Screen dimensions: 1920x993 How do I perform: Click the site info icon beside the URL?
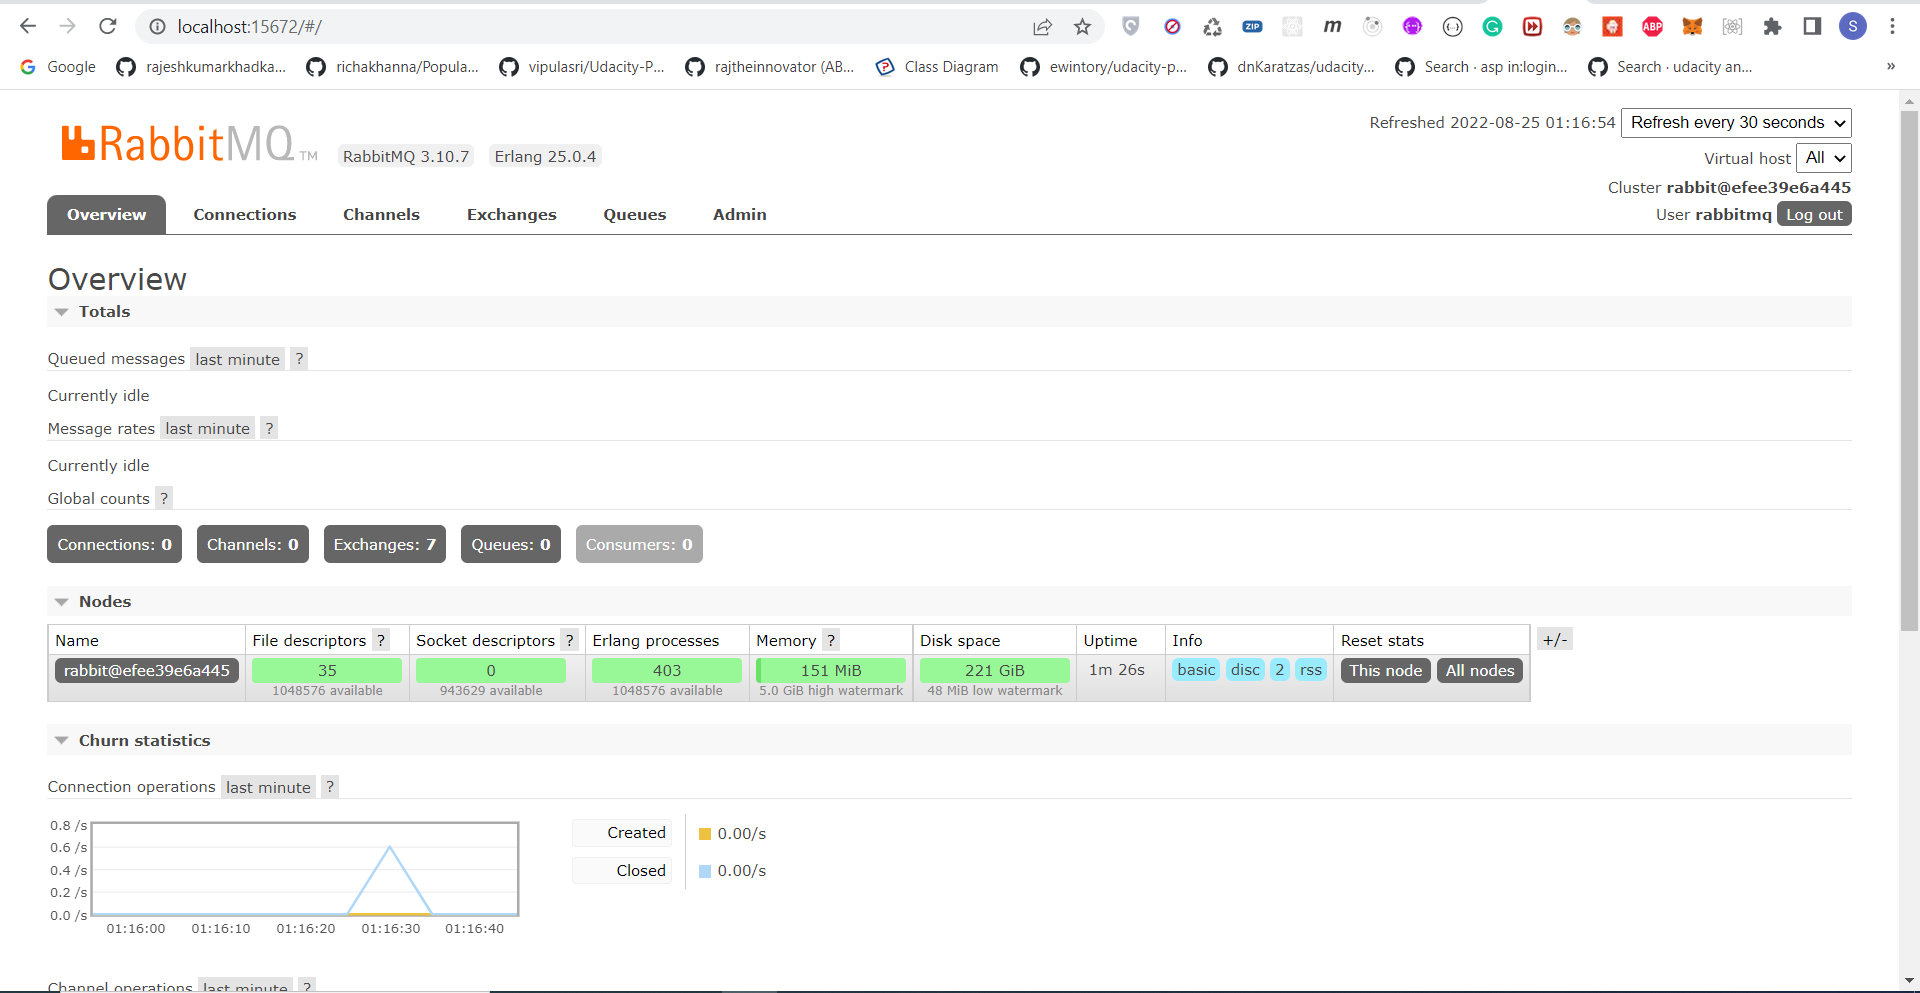(157, 27)
